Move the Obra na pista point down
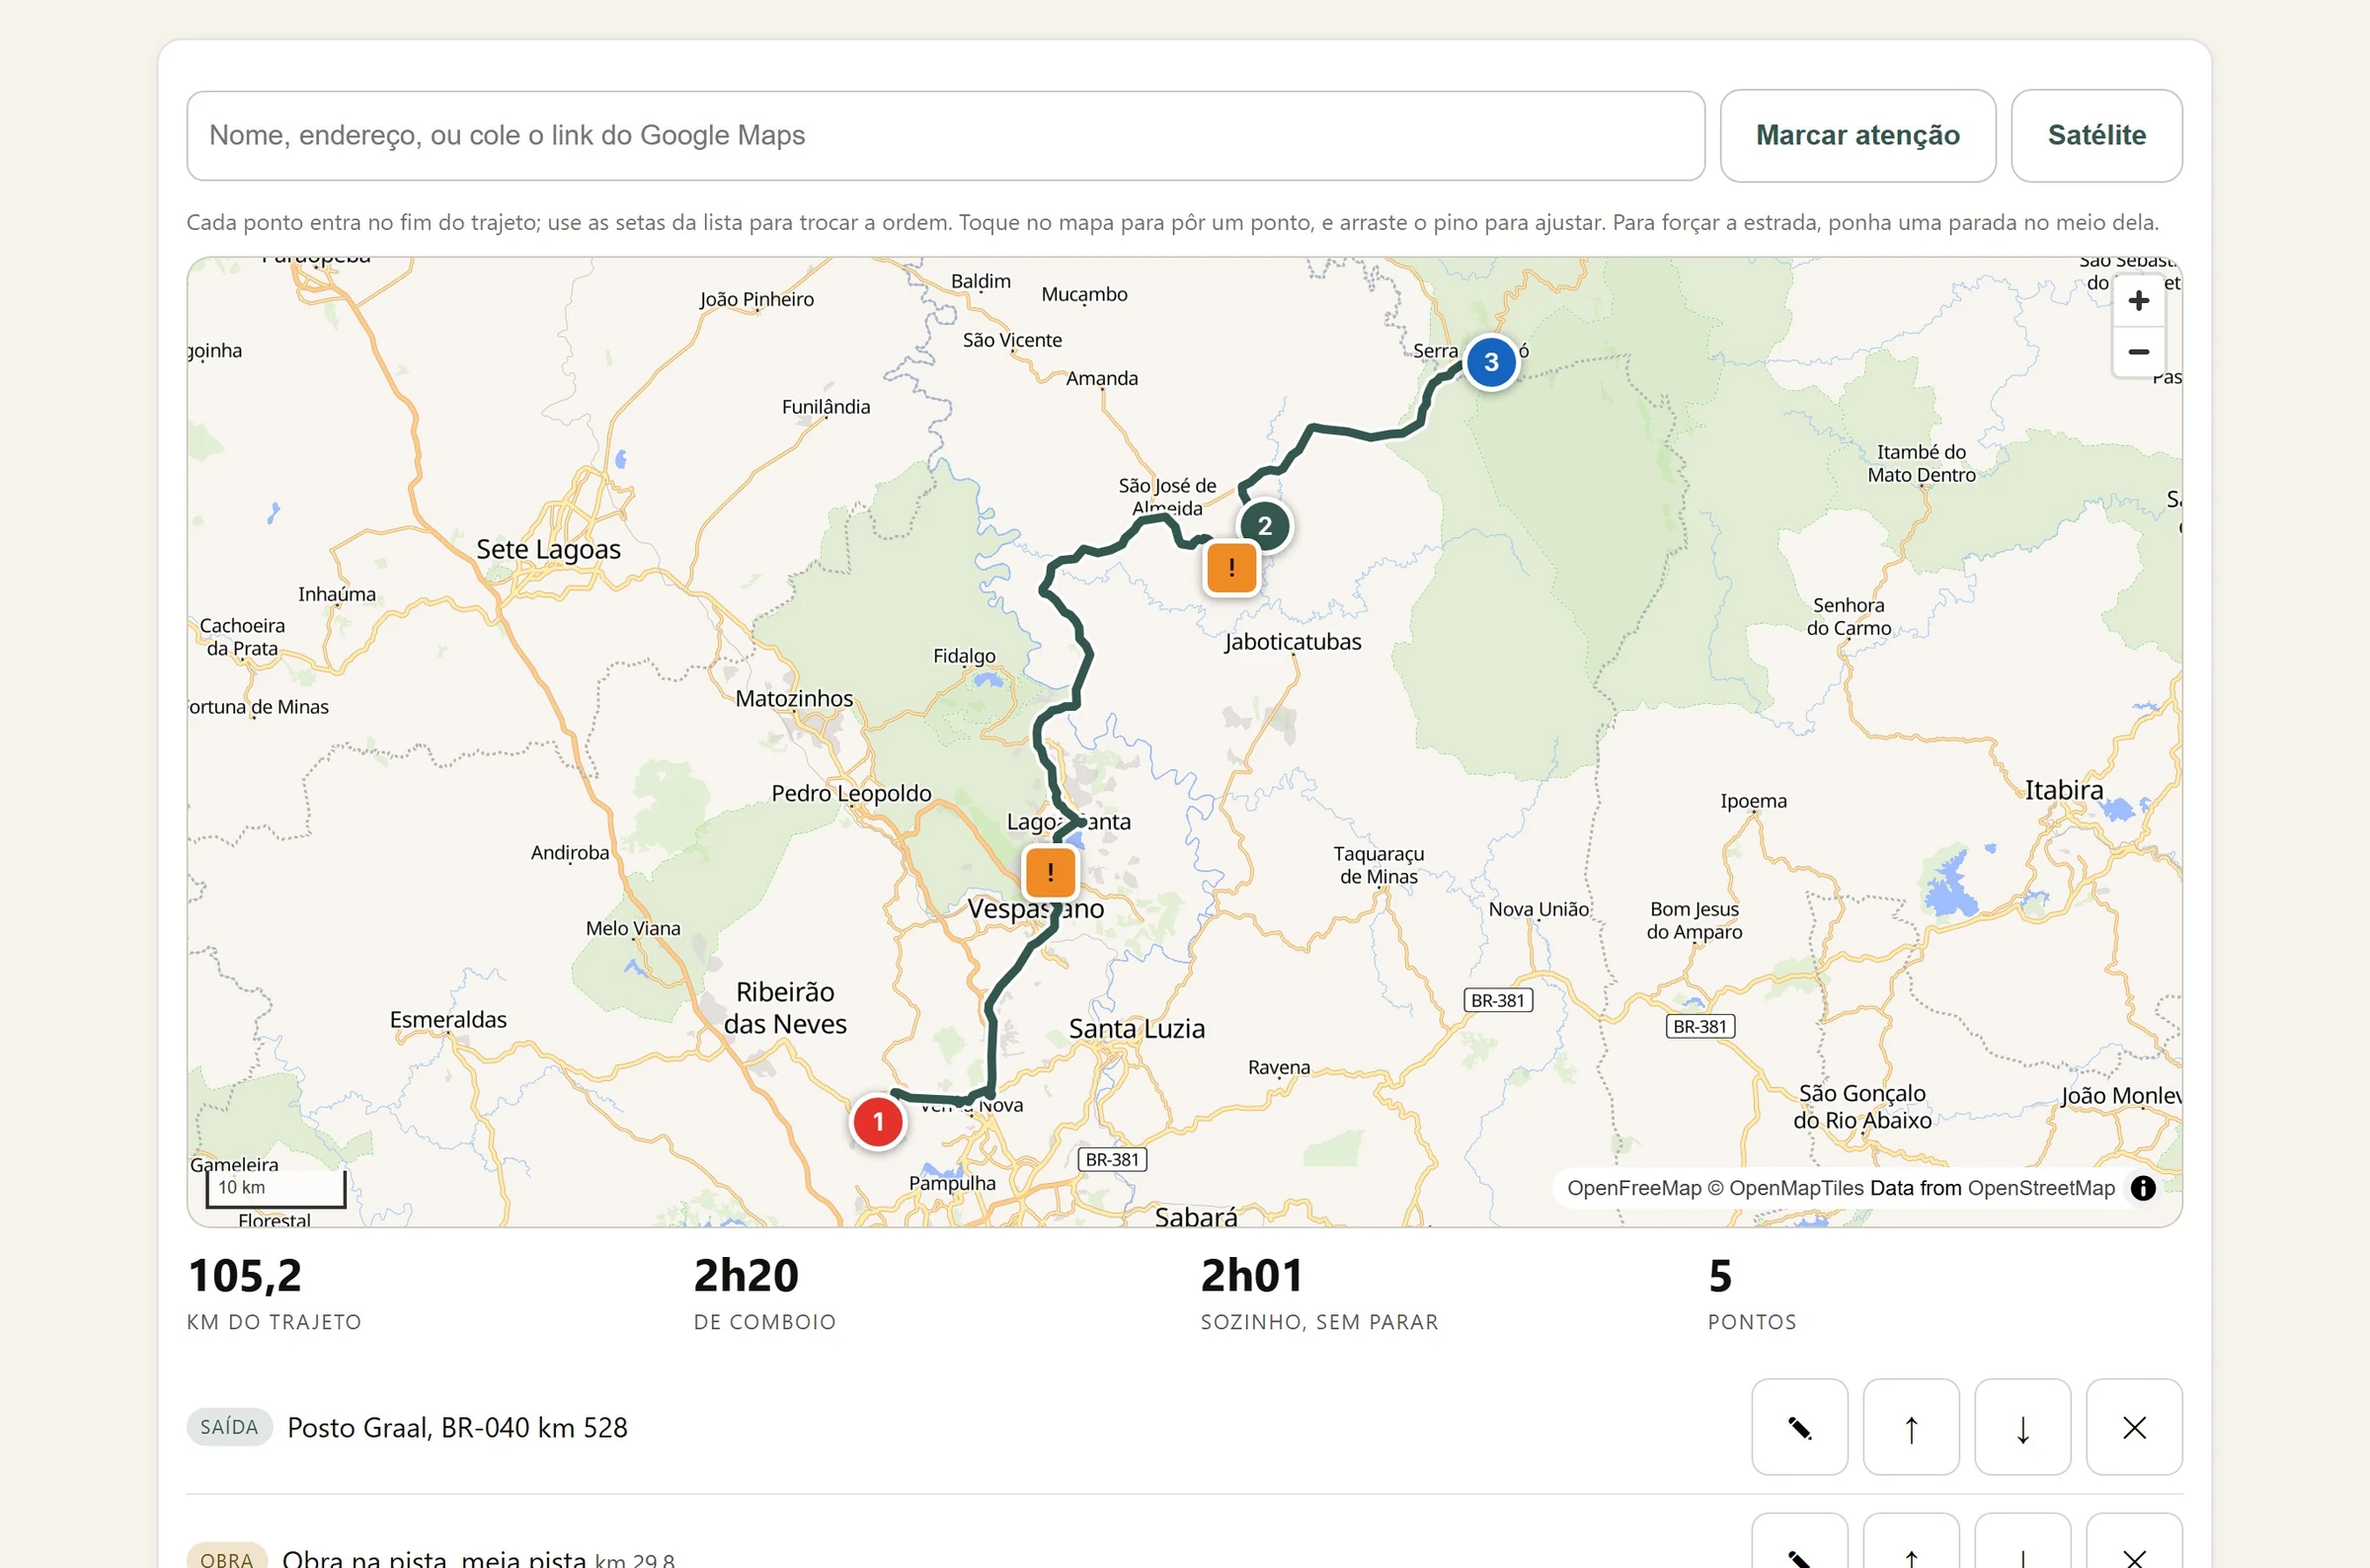This screenshot has height=1568, width=2370. pos(2022,1541)
